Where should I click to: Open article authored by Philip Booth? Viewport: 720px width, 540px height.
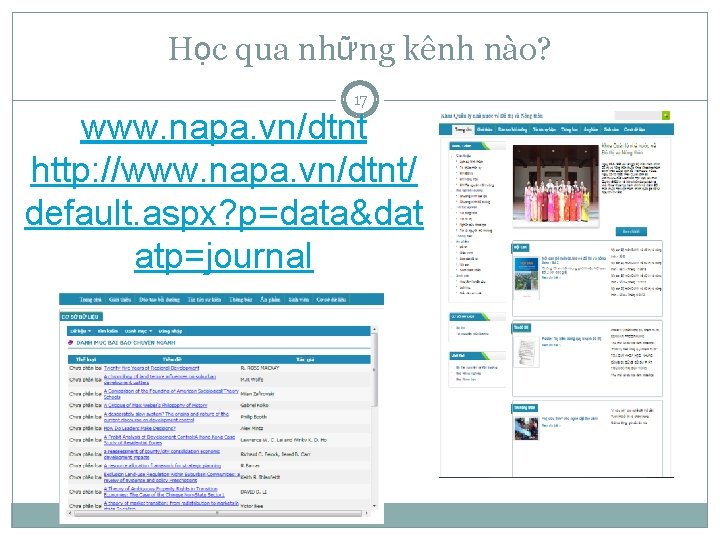[166, 417]
